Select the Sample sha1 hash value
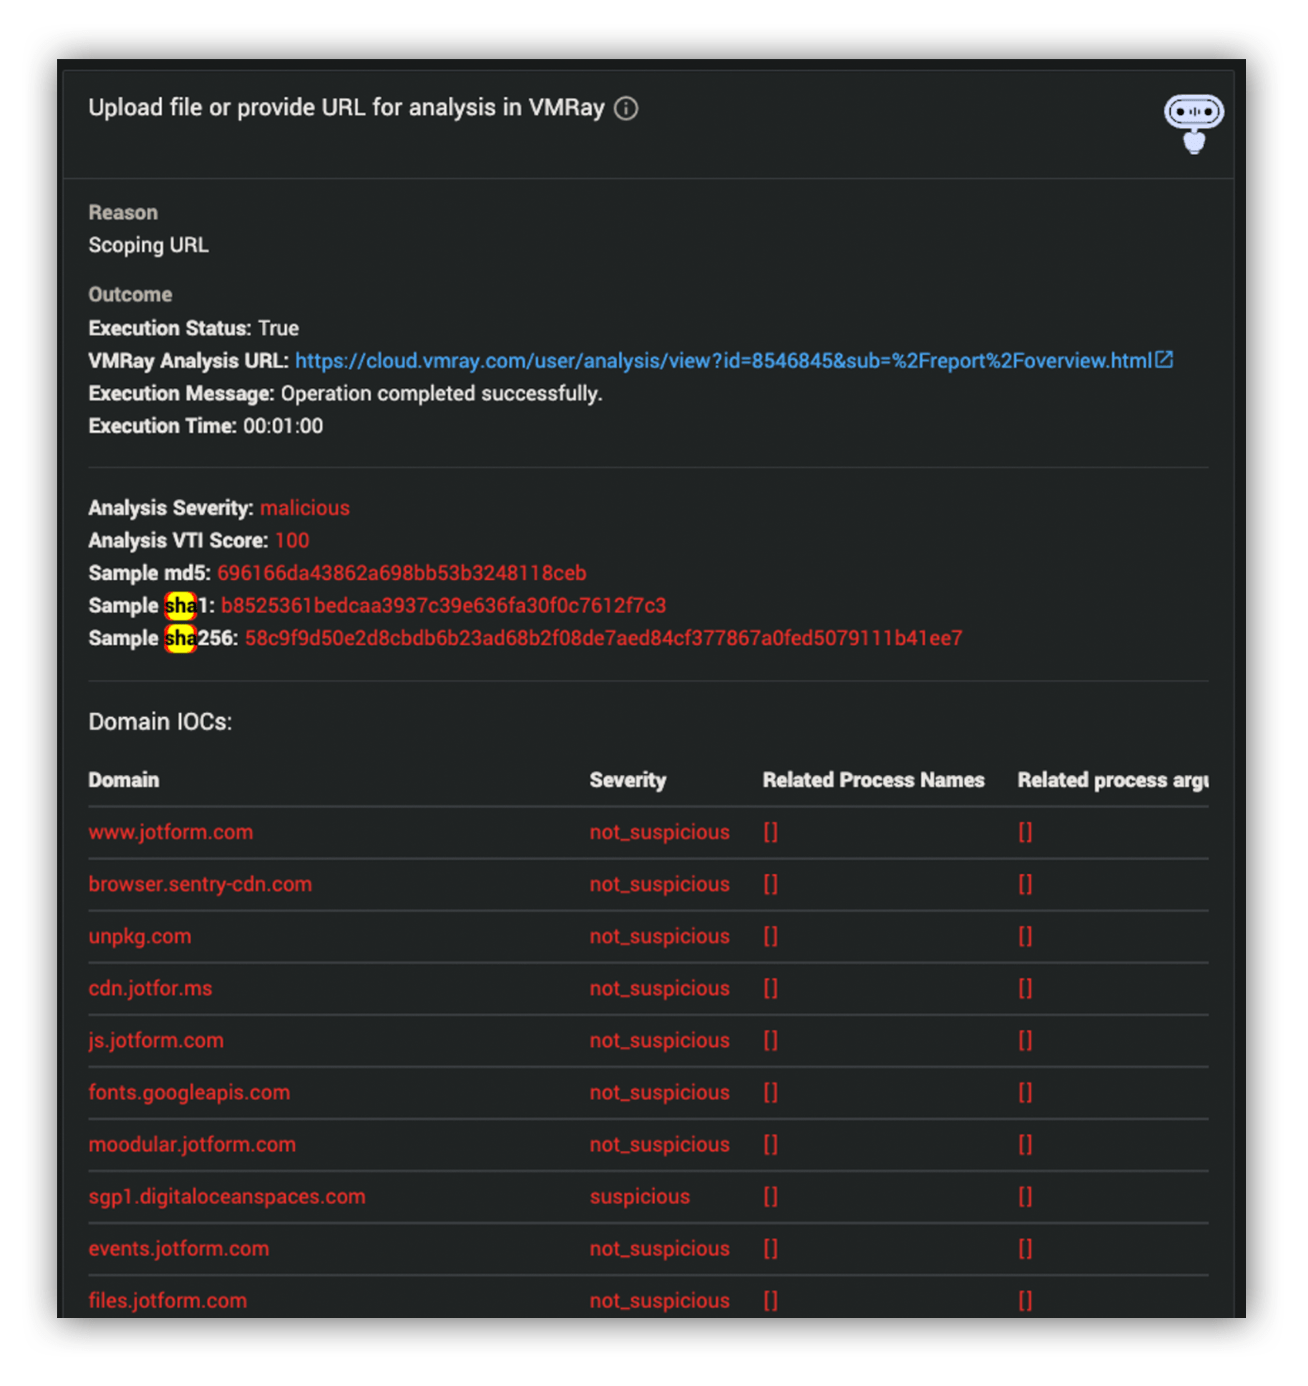 [443, 606]
